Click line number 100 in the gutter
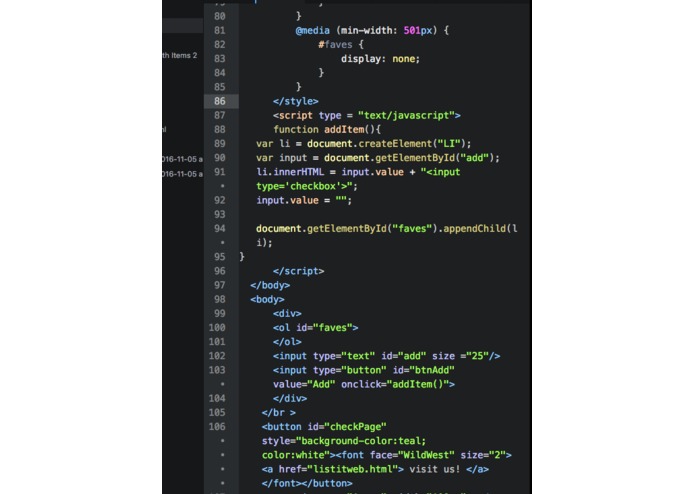 [217, 328]
